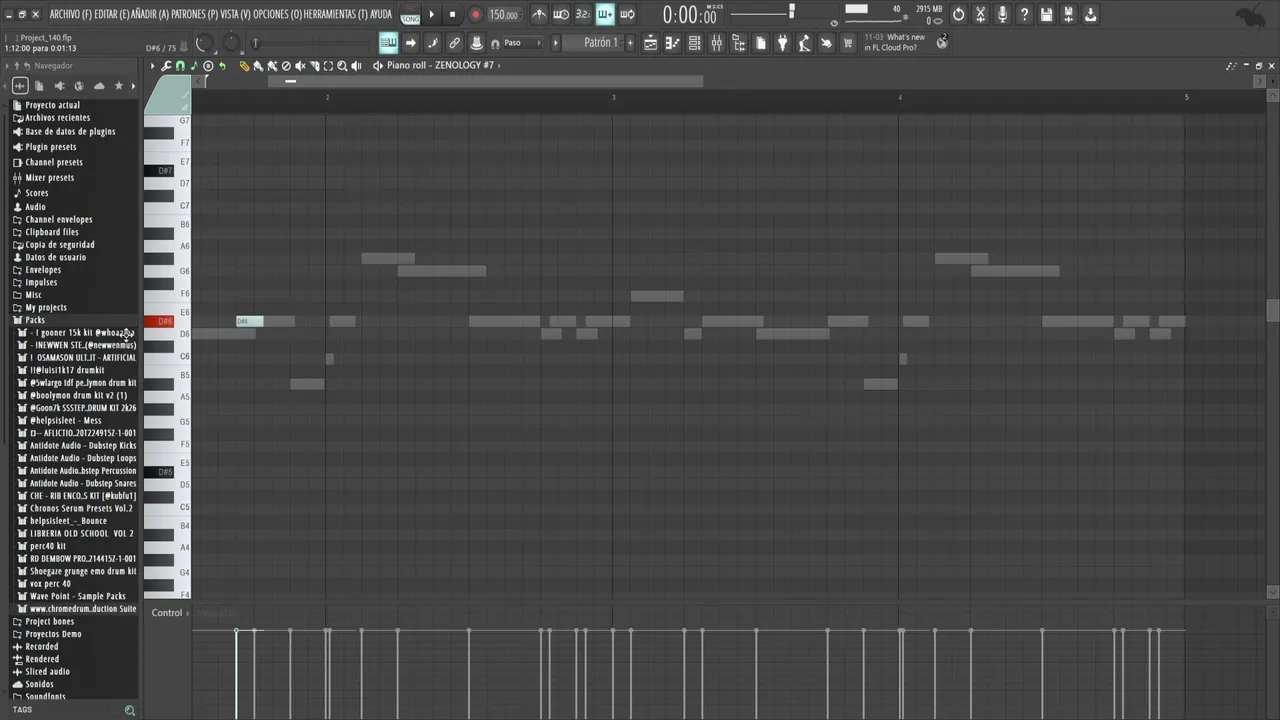This screenshot has height=720, width=1280.
Task: Click the ZENOLOGY #7 channel name in title
Action: [464, 65]
